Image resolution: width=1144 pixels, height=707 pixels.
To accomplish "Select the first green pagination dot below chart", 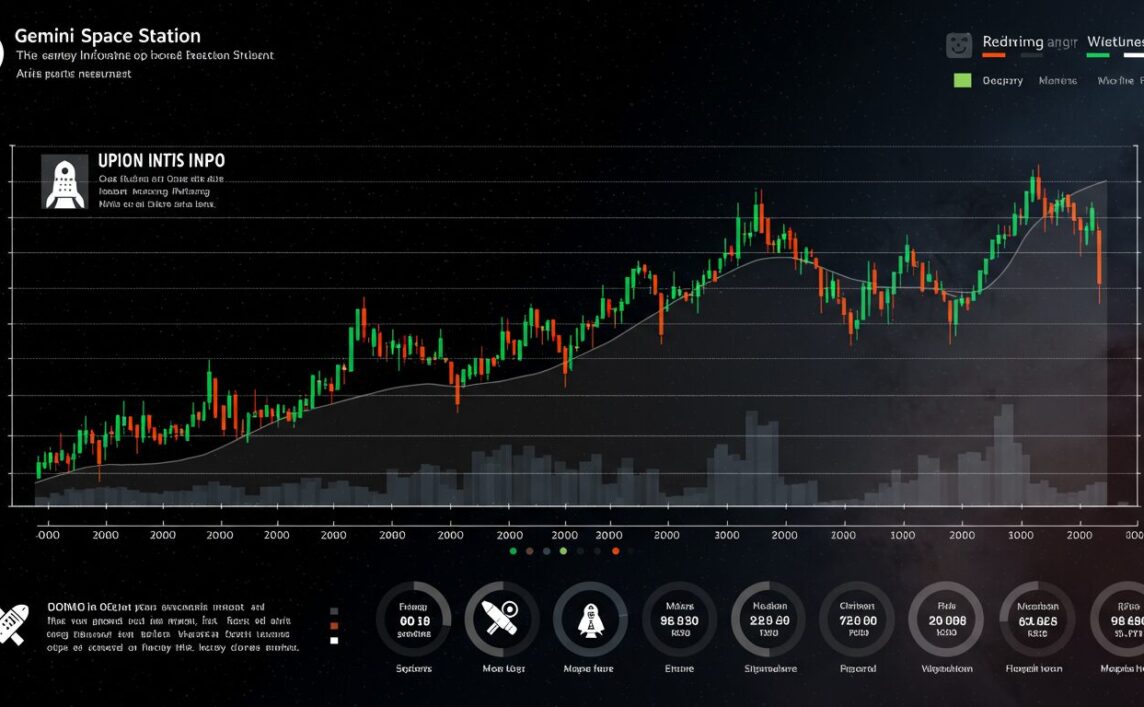I will (513, 551).
